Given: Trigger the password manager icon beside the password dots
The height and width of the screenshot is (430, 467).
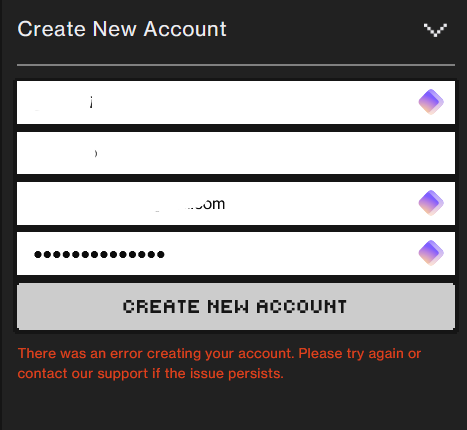Looking at the screenshot, I should point(431,253).
